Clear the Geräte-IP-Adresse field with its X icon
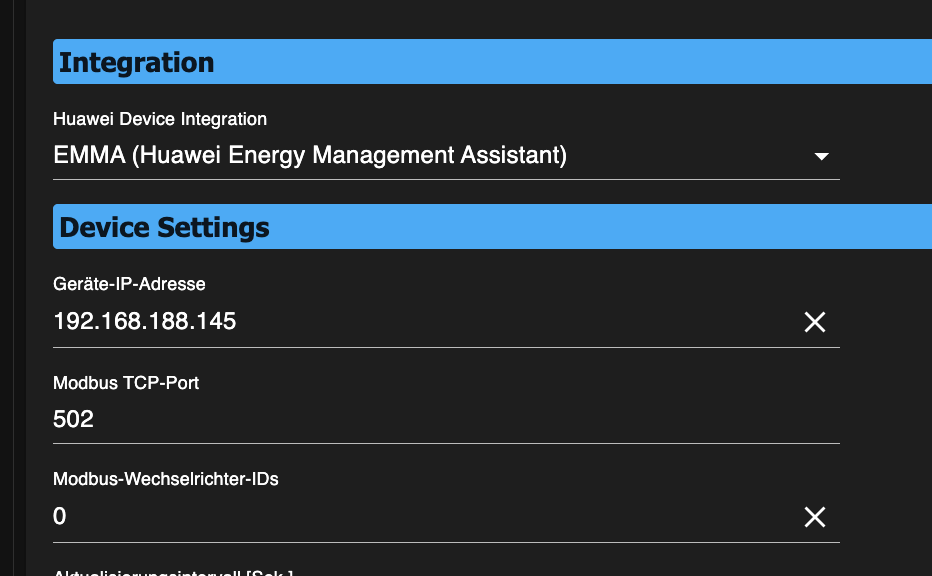Screen dimensions: 932x576 [x=815, y=322]
